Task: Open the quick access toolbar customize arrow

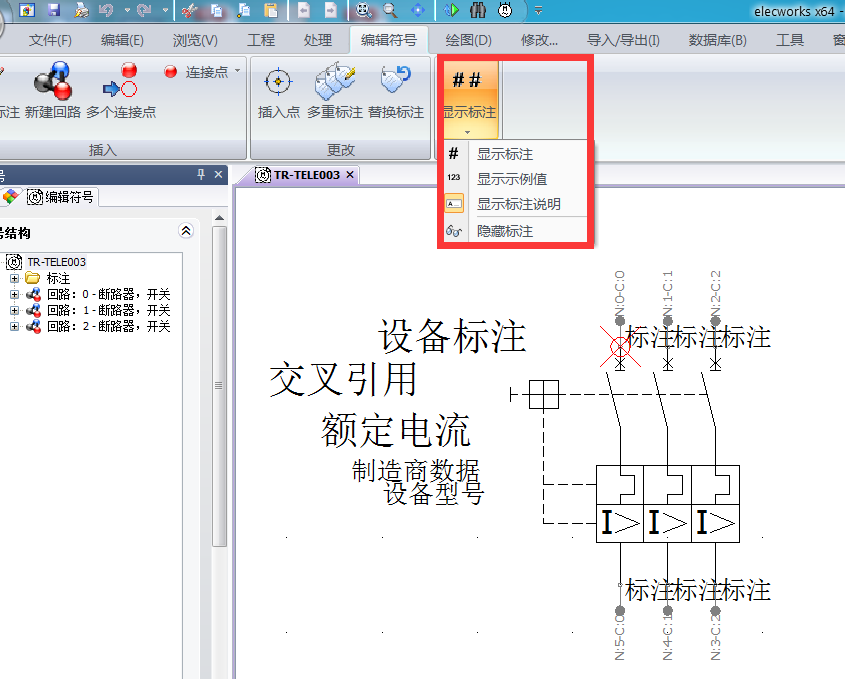Action: (538, 10)
